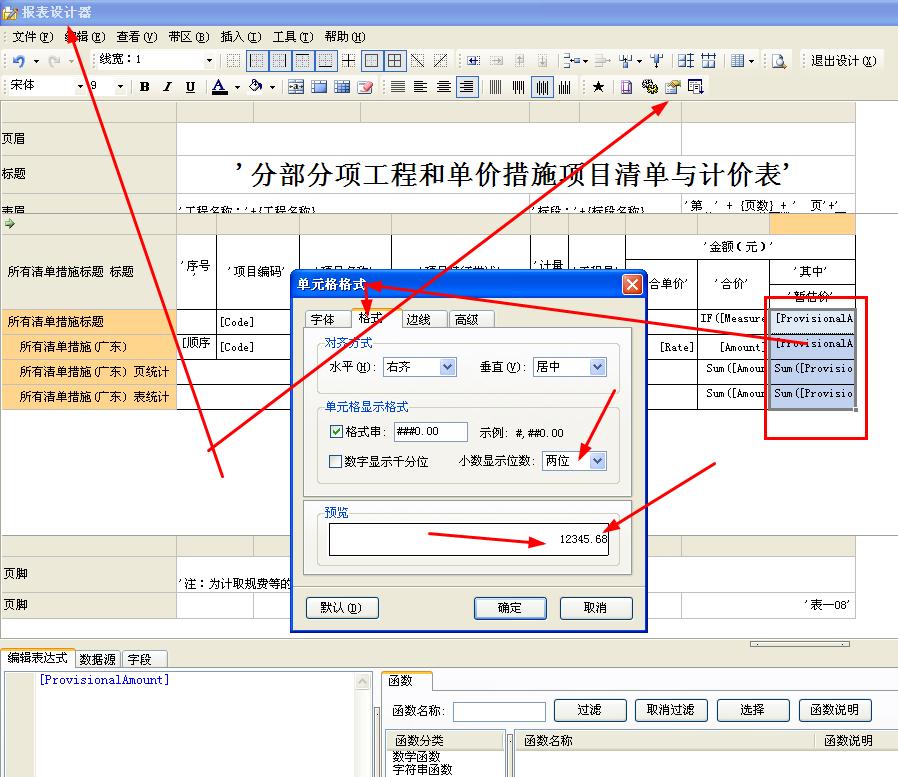Open the 插入 menu
The image size is (898, 777).
coord(241,37)
